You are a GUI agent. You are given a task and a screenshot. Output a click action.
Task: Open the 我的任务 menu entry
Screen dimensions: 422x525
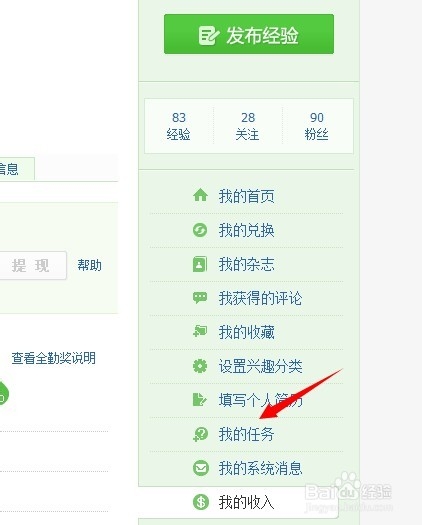[246, 434]
